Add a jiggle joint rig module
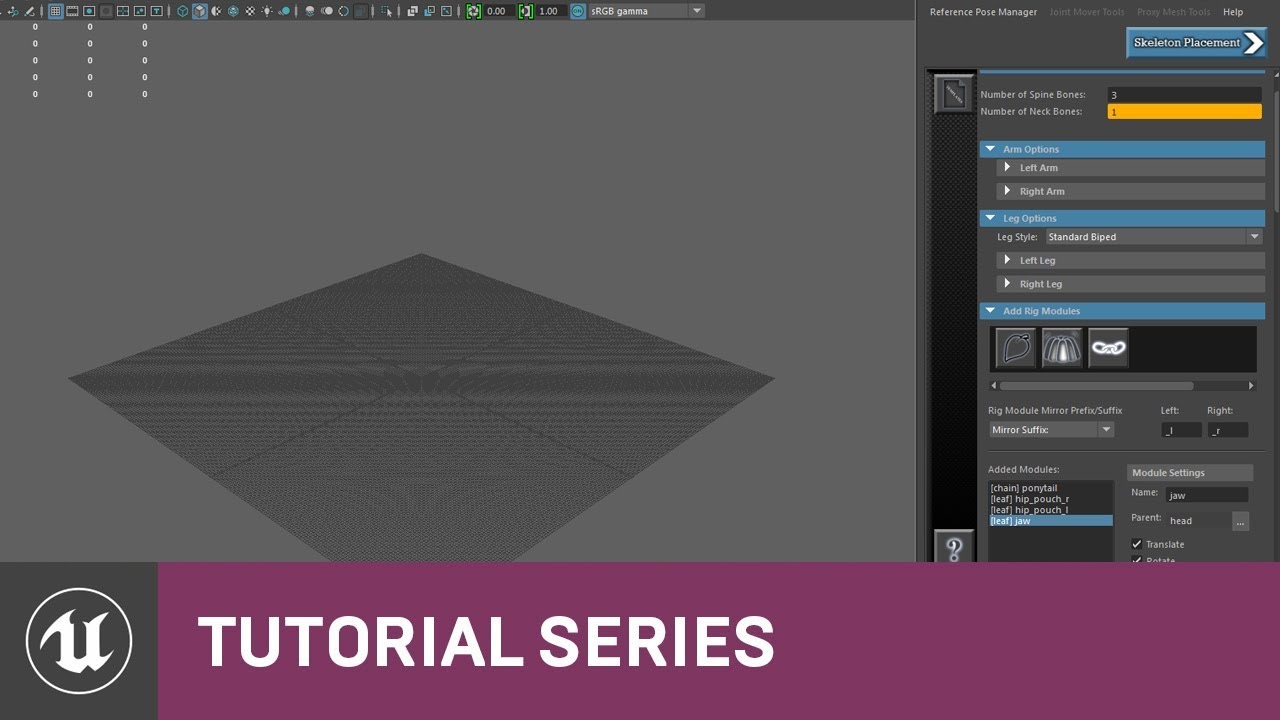Viewport: 1280px width, 720px height. (1062, 348)
